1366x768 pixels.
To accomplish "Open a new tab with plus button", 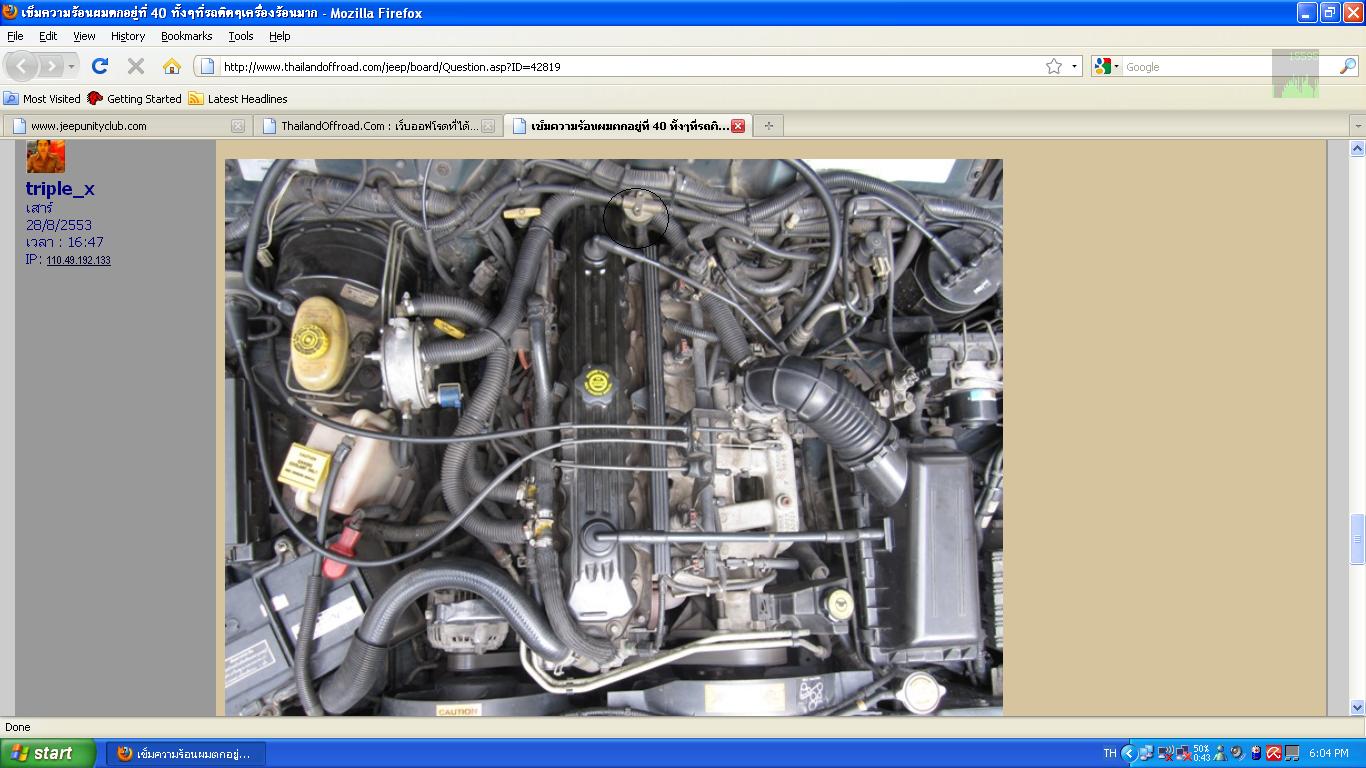I will coord(768,126).
